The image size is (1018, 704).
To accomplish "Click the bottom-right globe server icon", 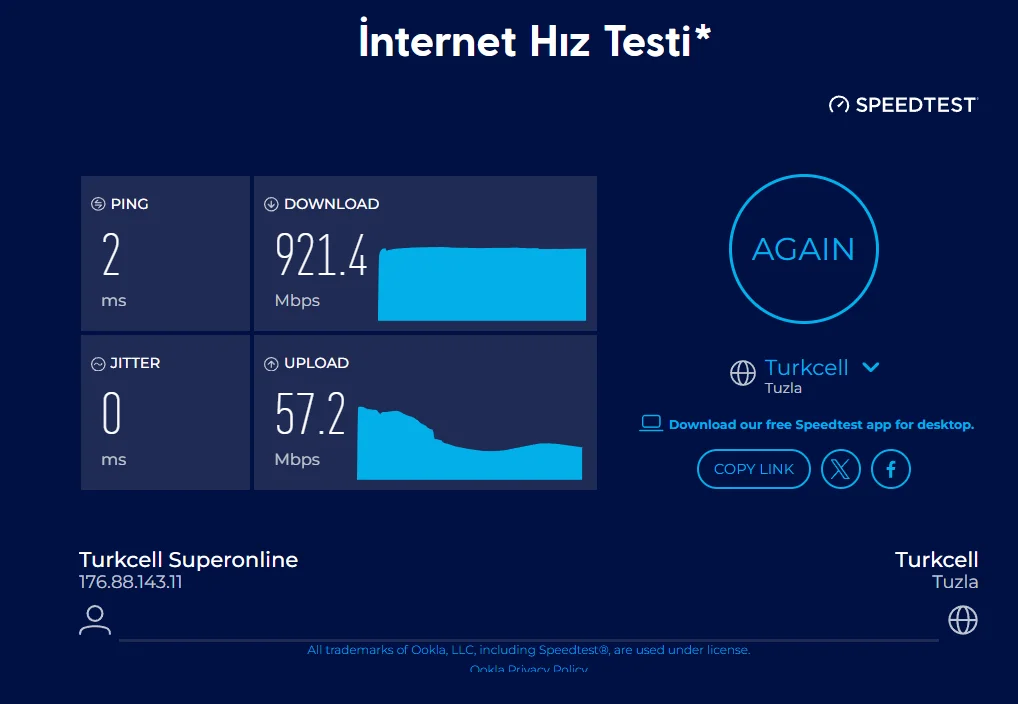I will pos(962,620).
